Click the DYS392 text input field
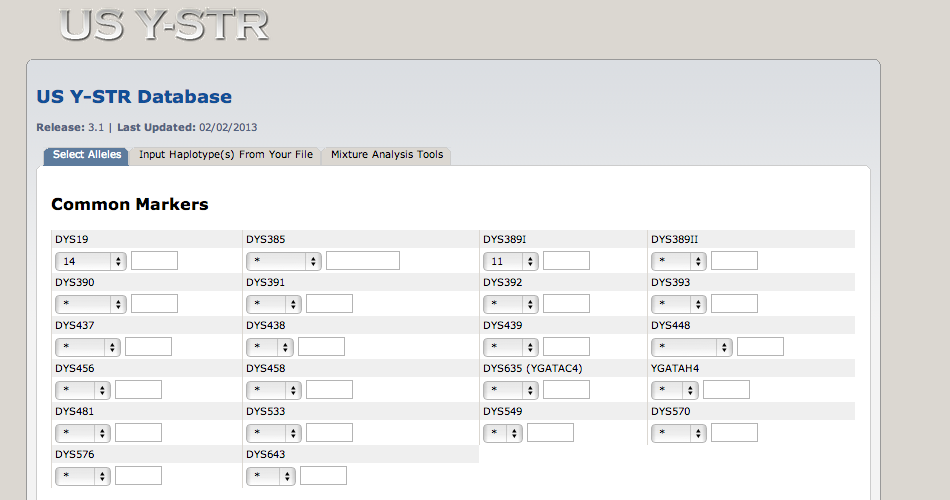This screenshot has width=950, height=500. click(x=566, y=304)
